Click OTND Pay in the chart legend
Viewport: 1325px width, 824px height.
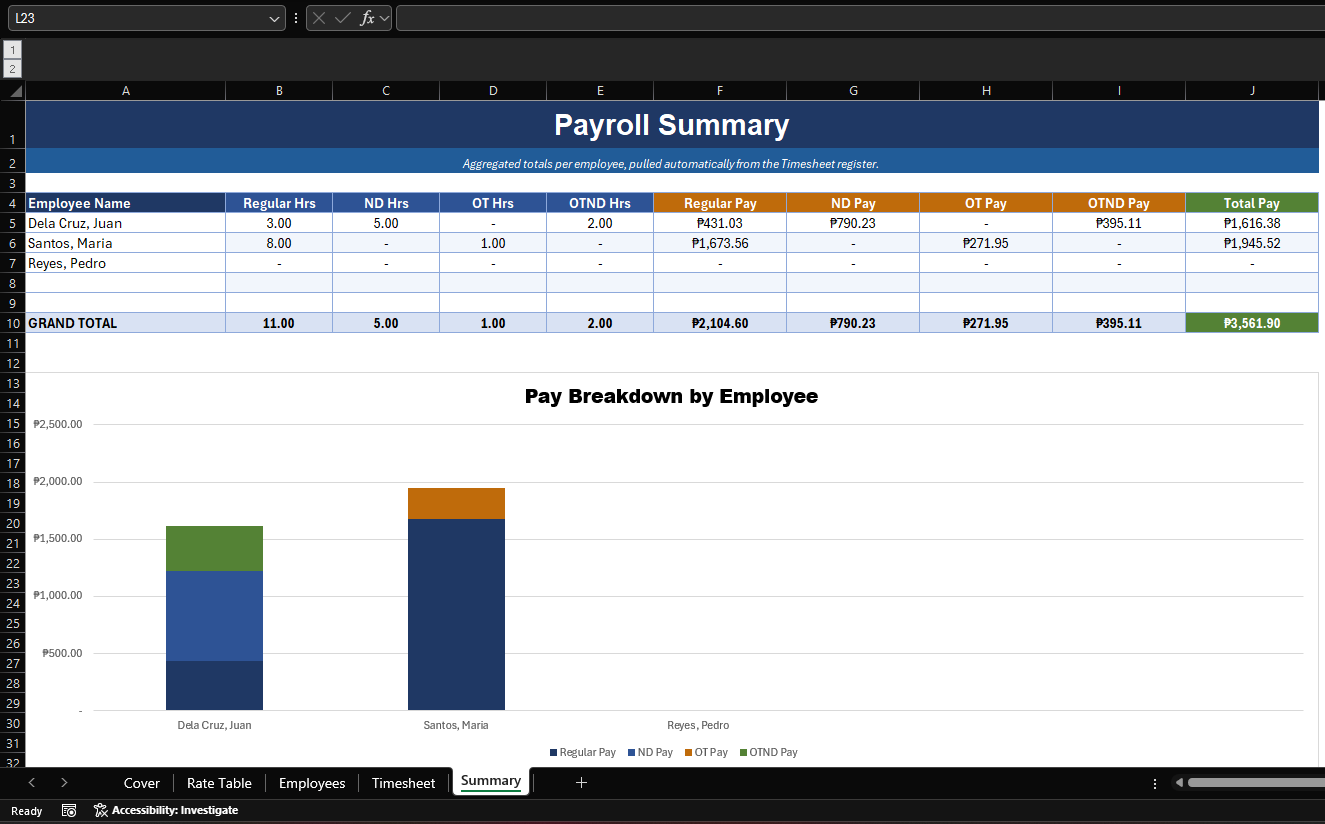769,752
